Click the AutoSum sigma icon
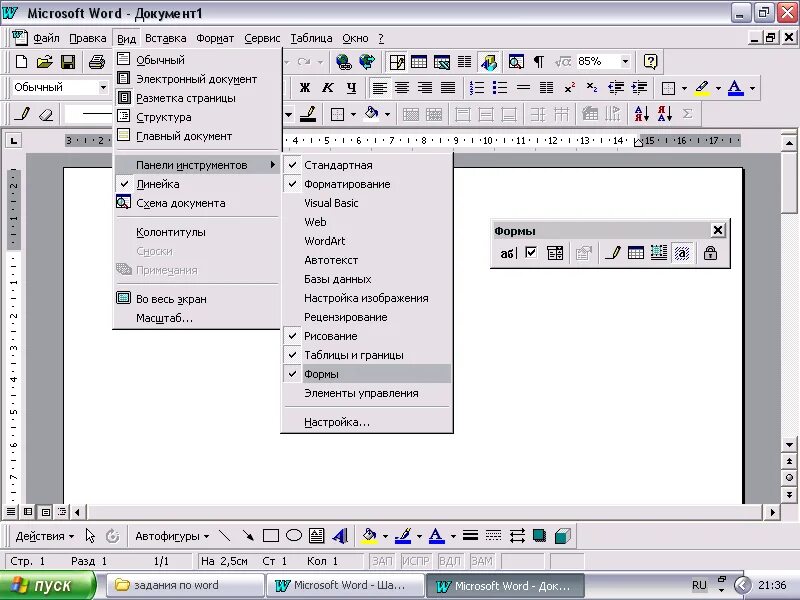The height and width of the screenshot is (600, 800). click(x=687, y=114)
